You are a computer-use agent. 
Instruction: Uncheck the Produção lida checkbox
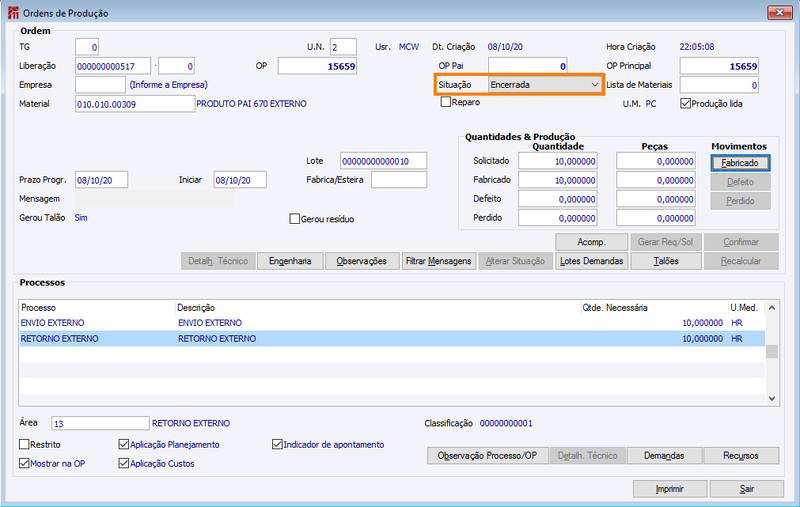685,104
